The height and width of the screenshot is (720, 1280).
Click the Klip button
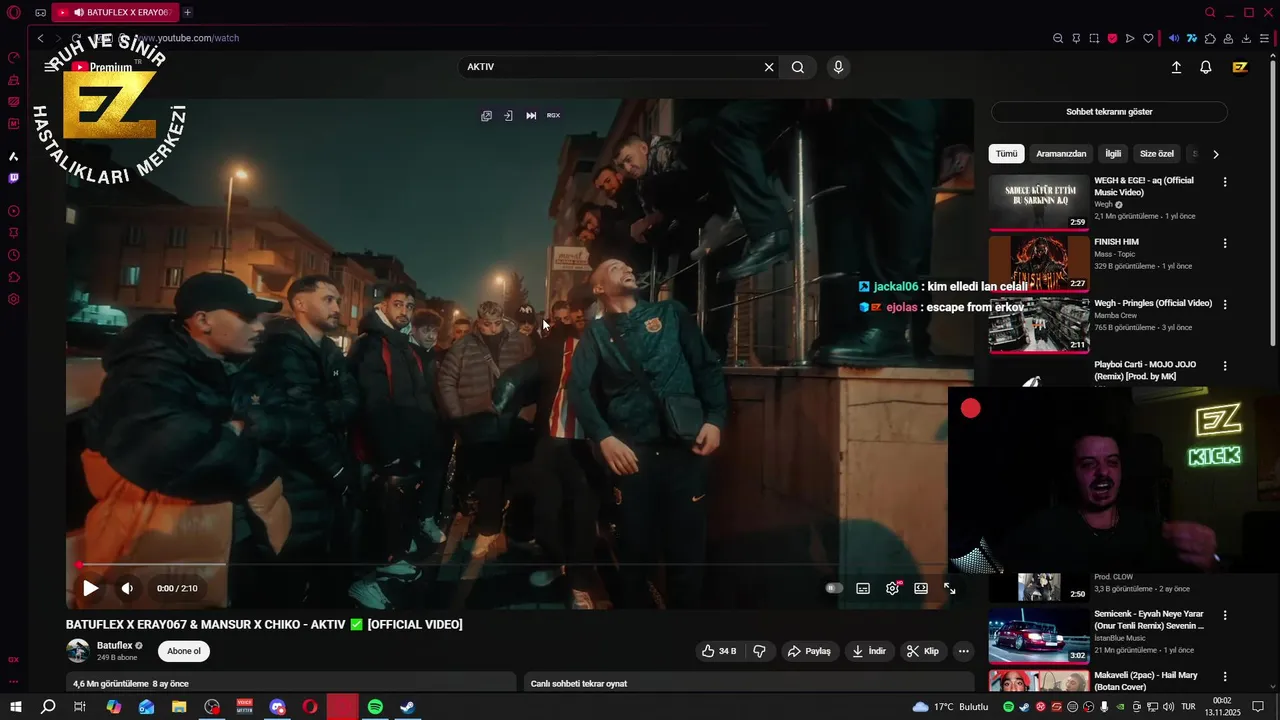click(923, 651)
